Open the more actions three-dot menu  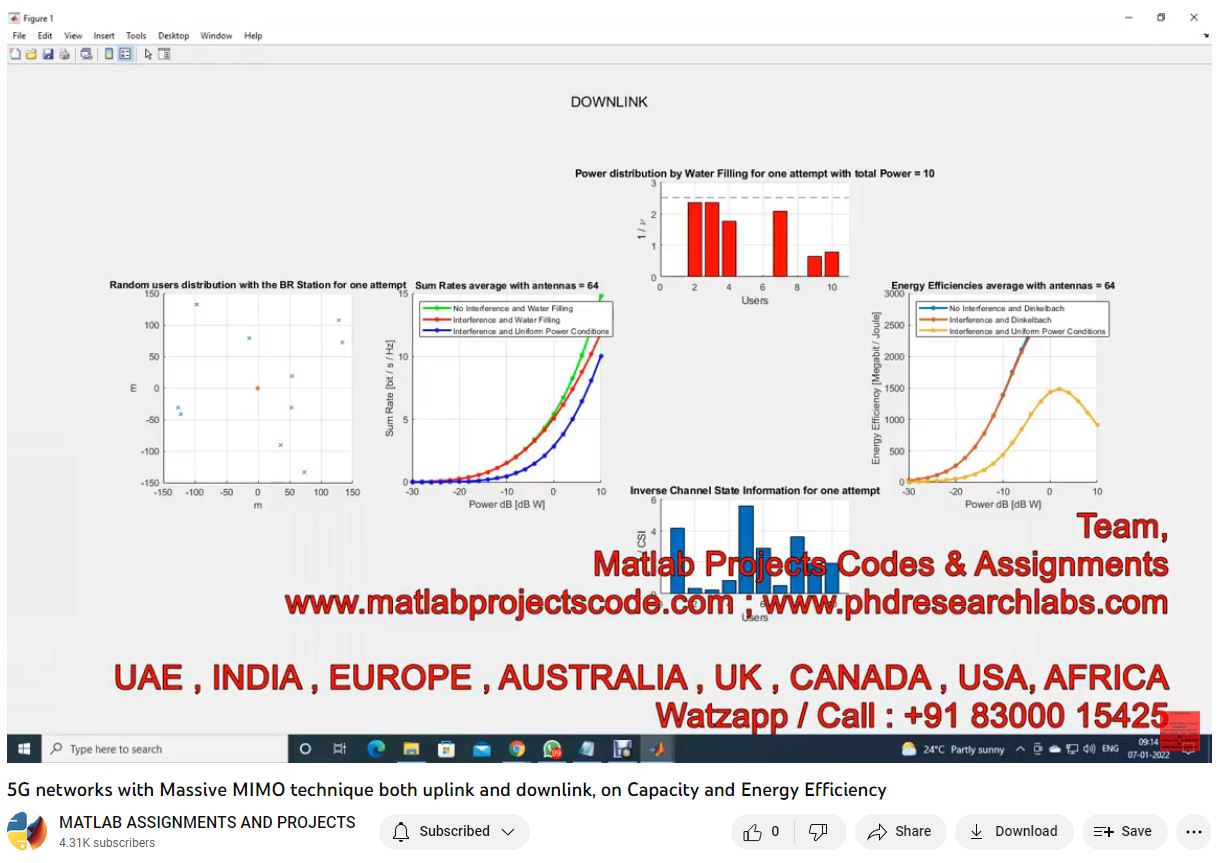pos(1192,831)
